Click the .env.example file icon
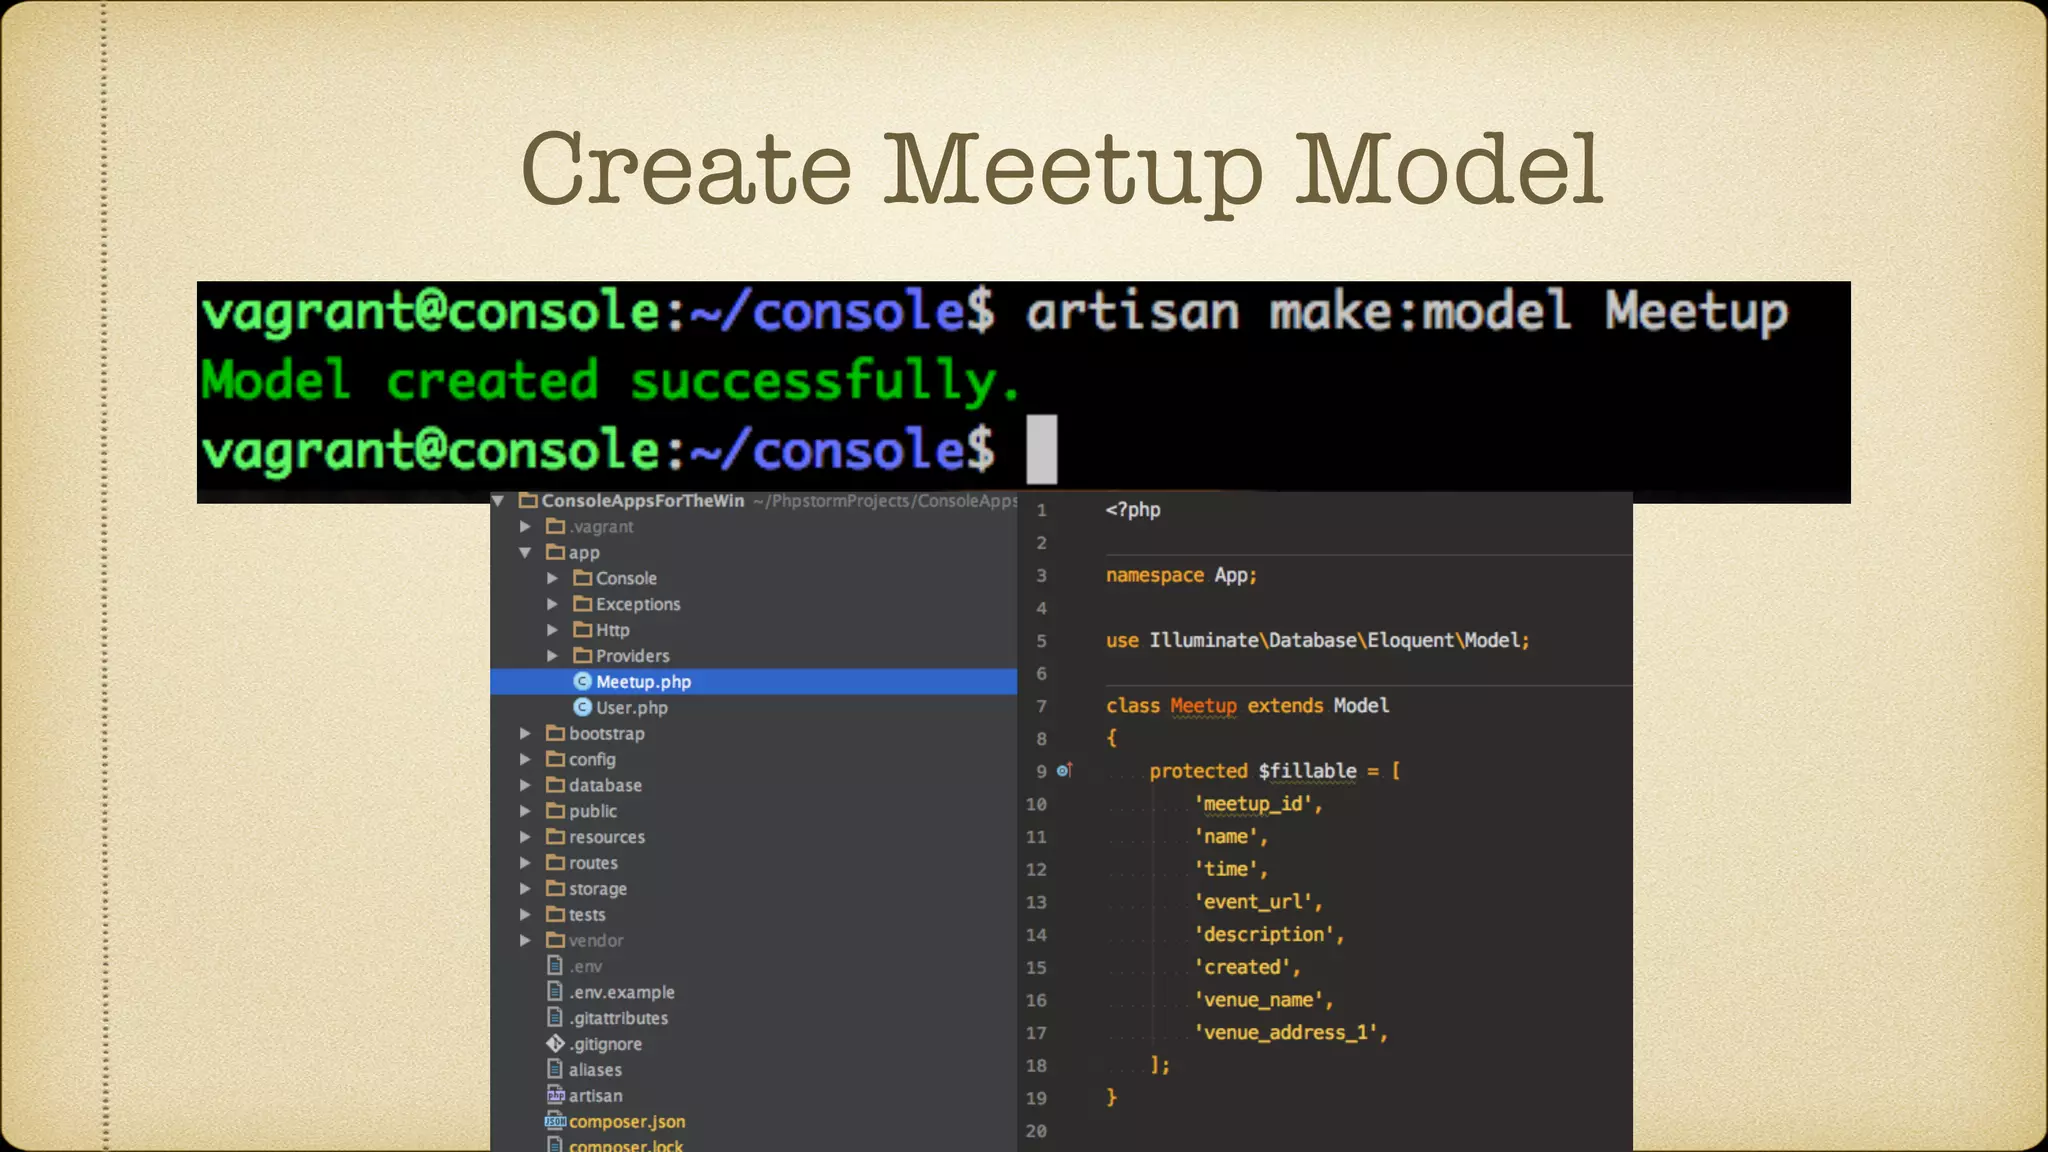Screen dimensions: 2048x1152 (555, 991)
